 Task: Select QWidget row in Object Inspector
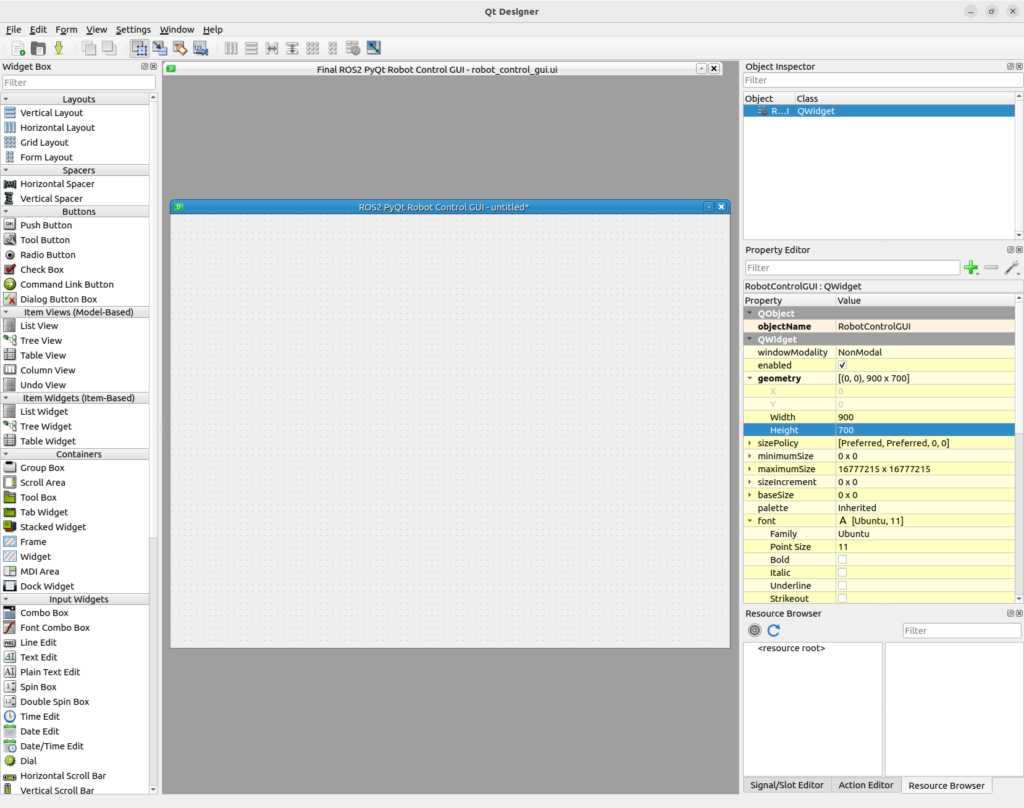[x=879, y=111]
